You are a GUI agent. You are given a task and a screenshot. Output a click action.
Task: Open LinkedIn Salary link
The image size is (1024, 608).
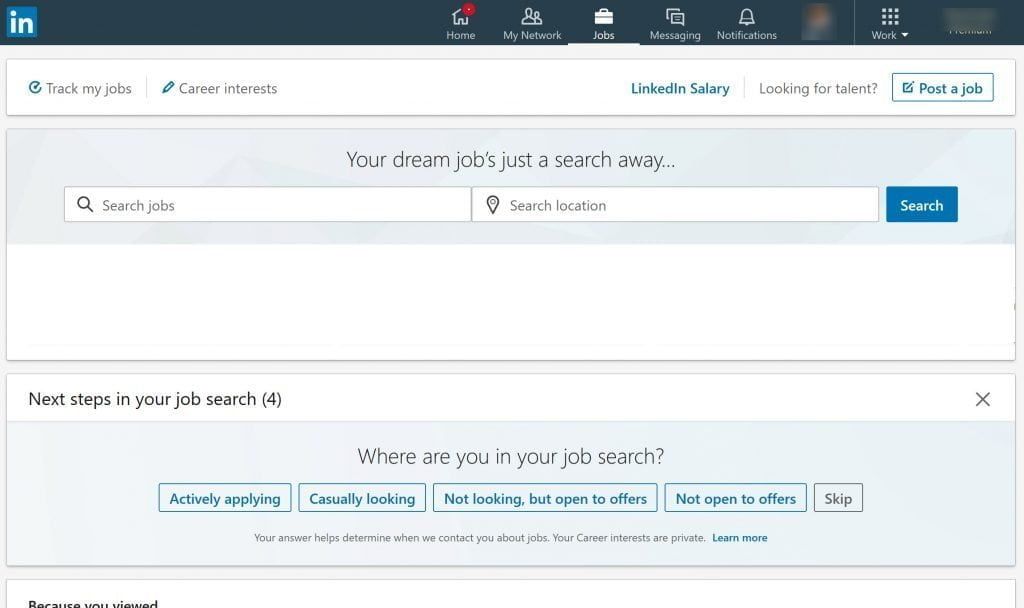[x=680, y=88]
